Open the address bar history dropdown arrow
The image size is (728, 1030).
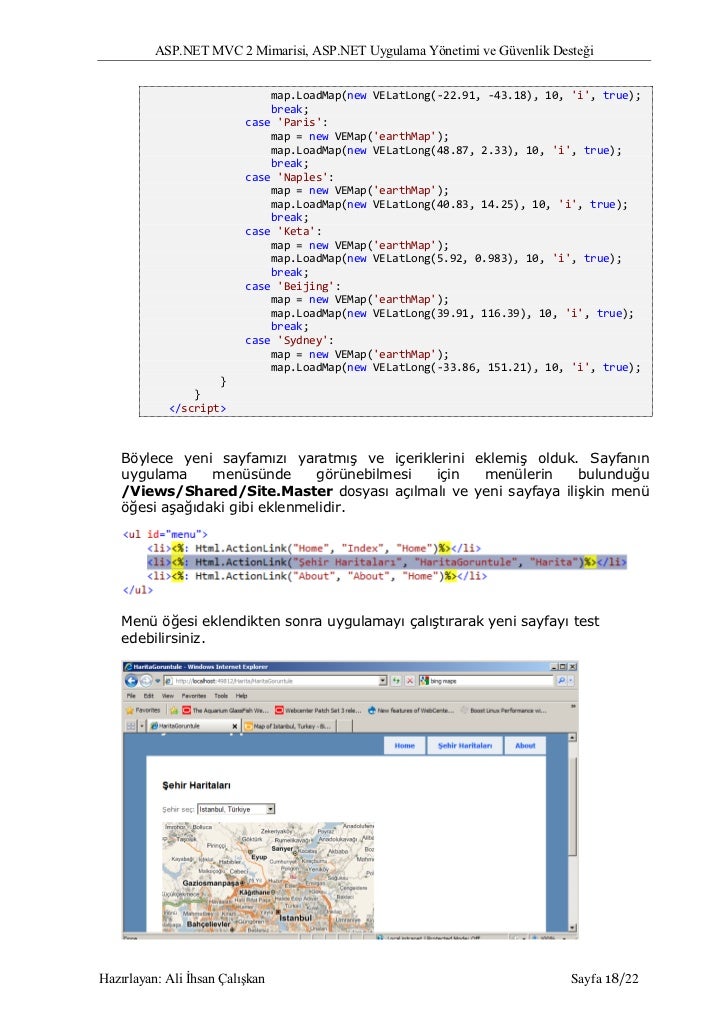tap(383, 681)
